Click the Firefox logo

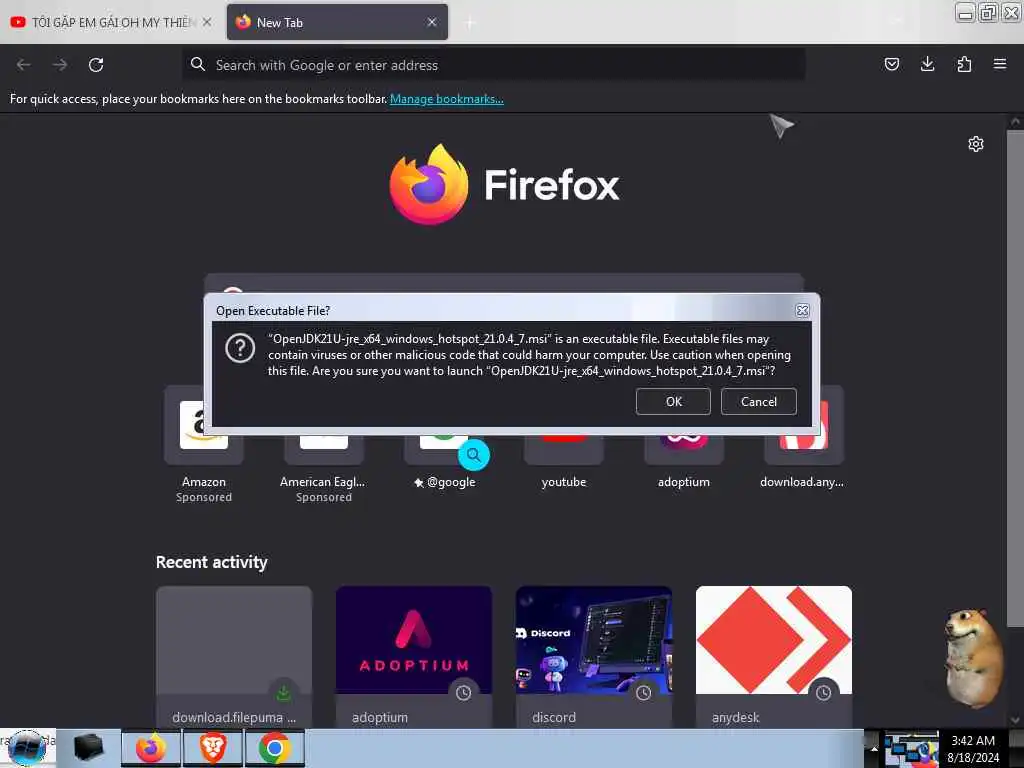(x=505, y=185)
